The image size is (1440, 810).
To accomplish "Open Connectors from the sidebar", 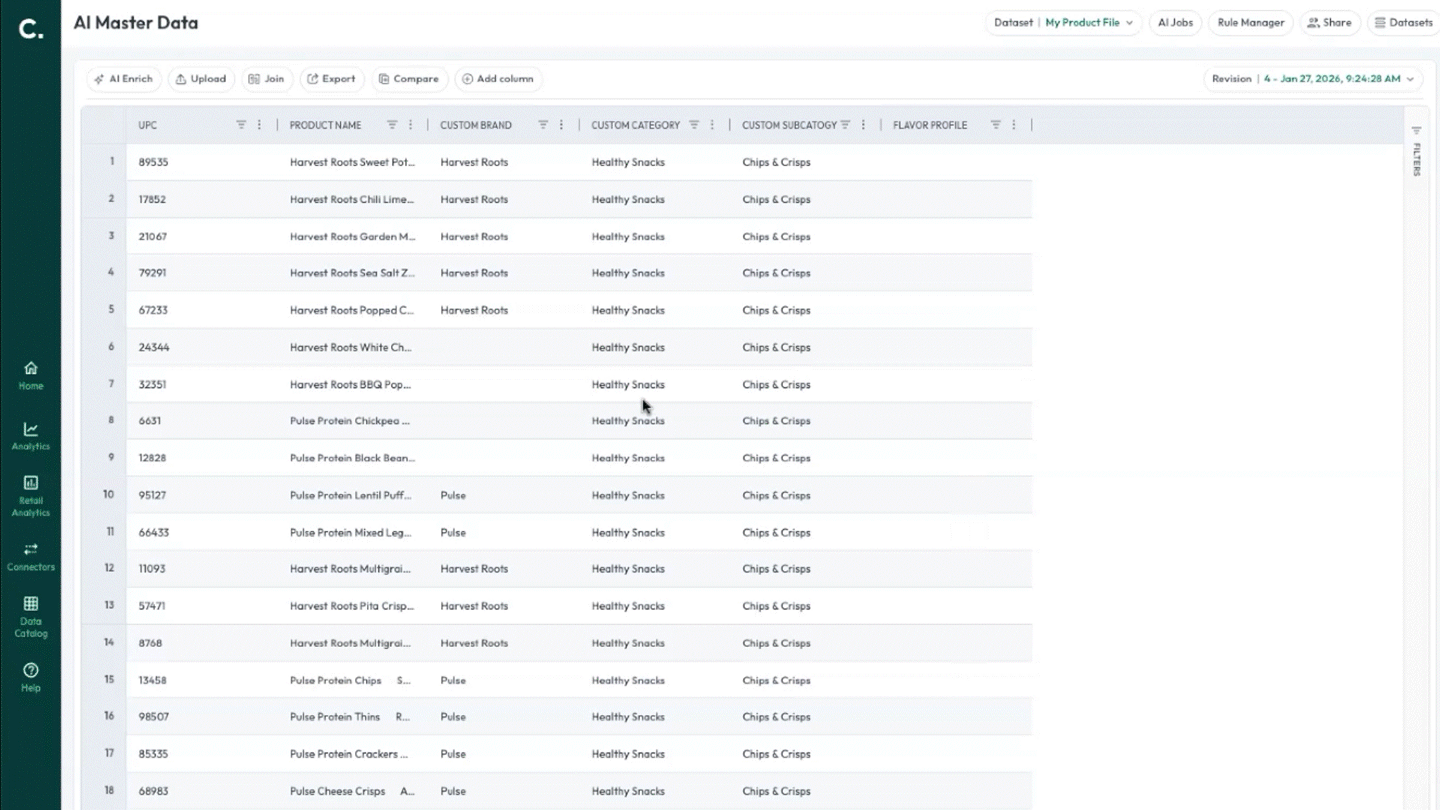I will (x=30, y=556).
